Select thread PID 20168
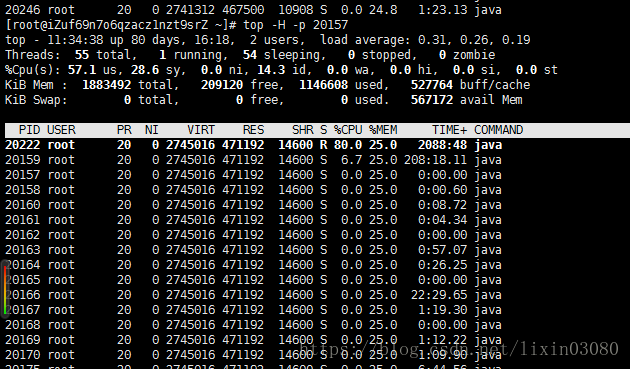 pyautogui.click(x=22, y=325)
